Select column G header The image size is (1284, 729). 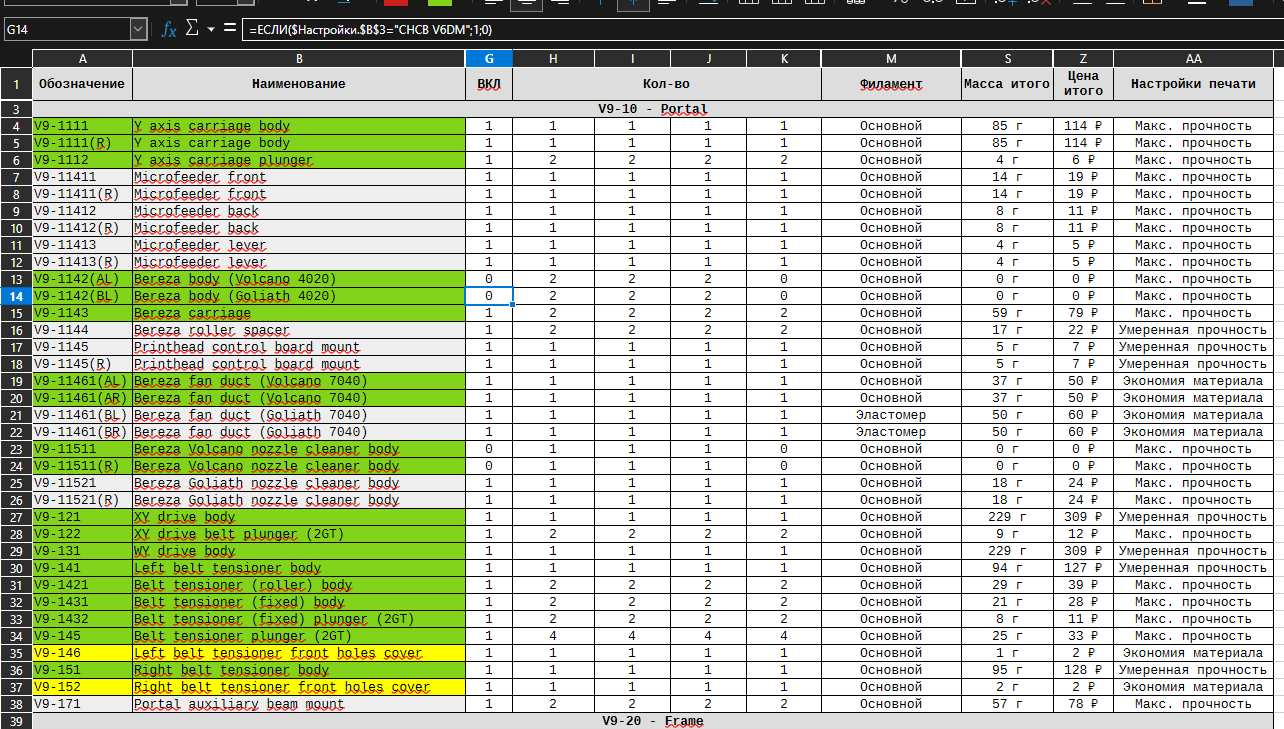click(x=489, y=59)
